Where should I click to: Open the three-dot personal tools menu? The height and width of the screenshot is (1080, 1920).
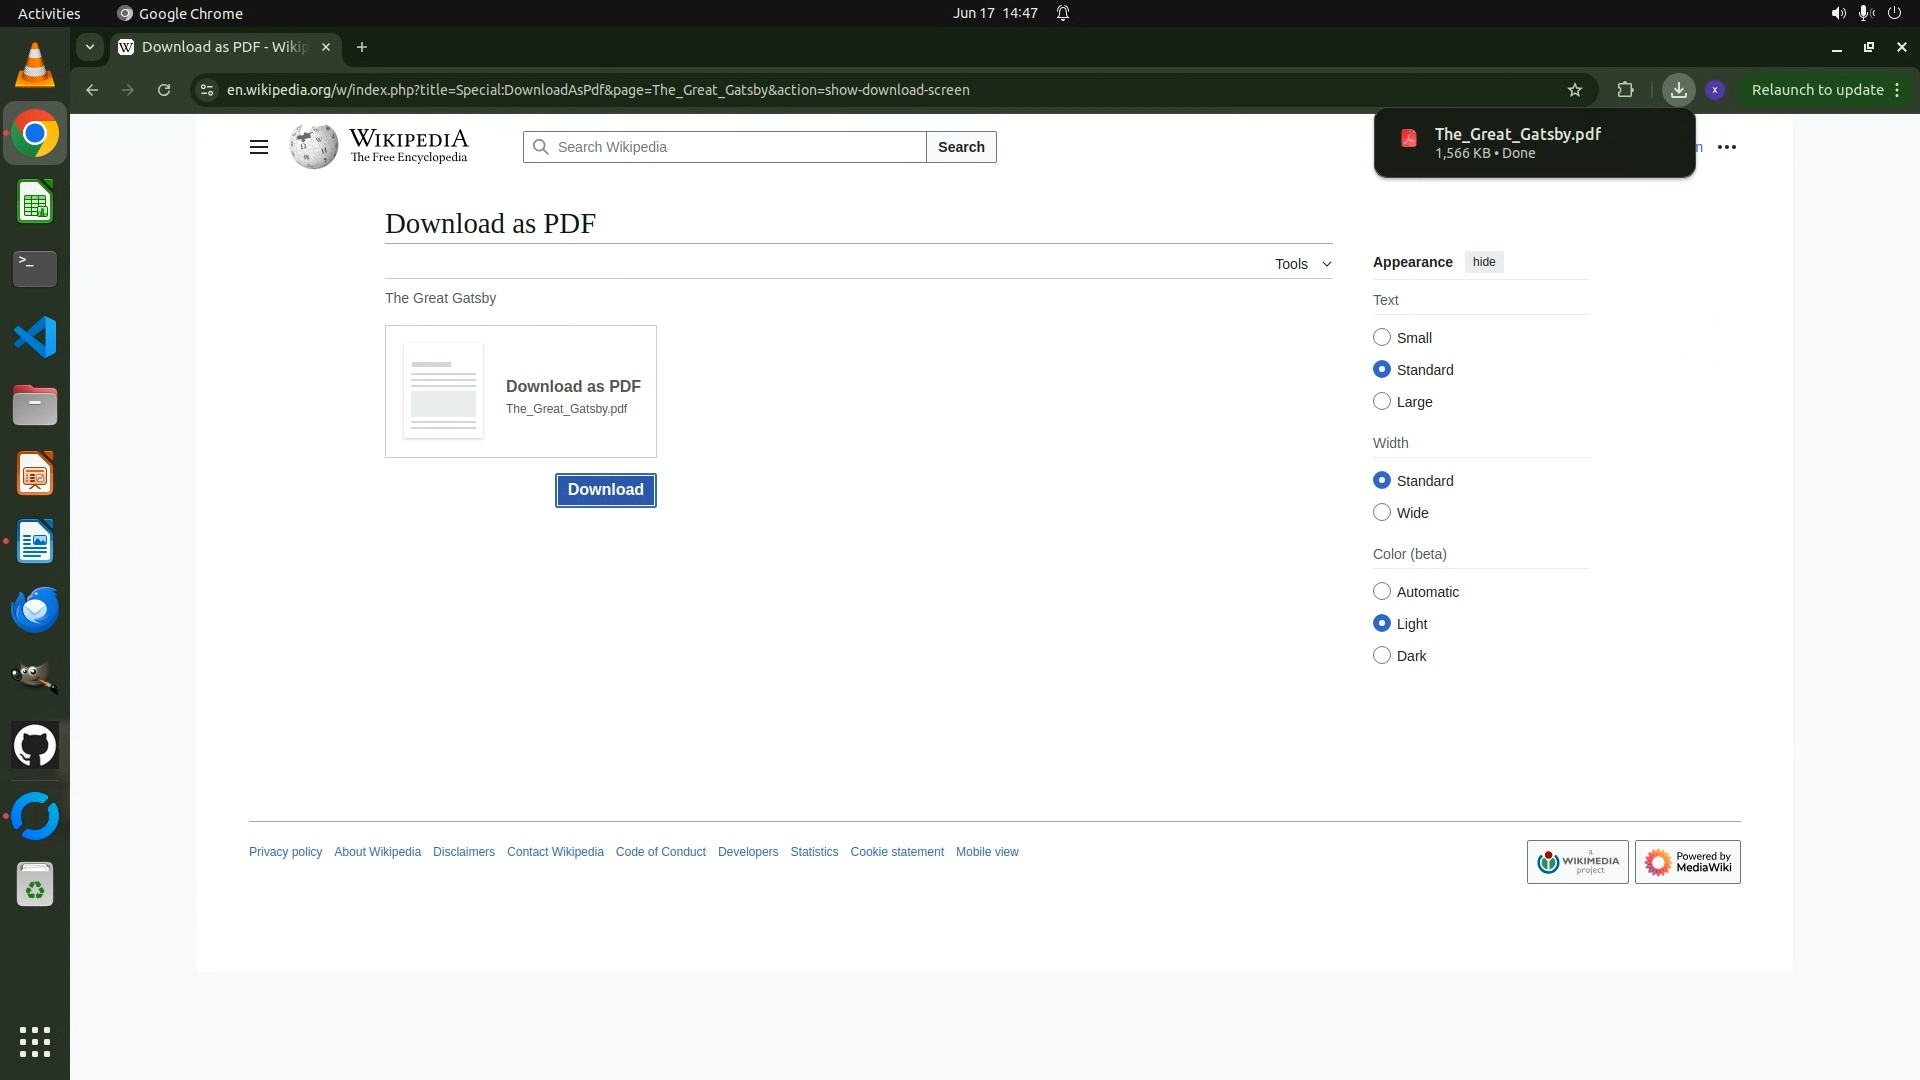tap(1727, 147)
